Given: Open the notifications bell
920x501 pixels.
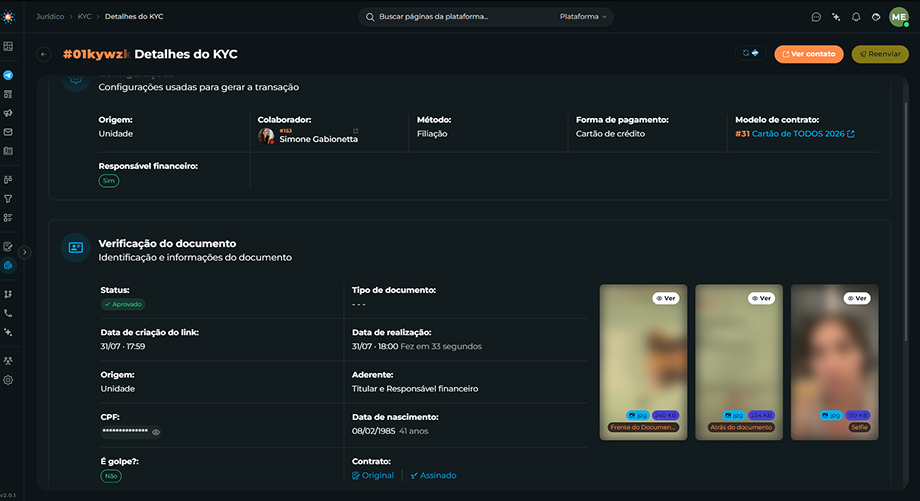Looking at the screenshot, I should click(x=856, y=17).
